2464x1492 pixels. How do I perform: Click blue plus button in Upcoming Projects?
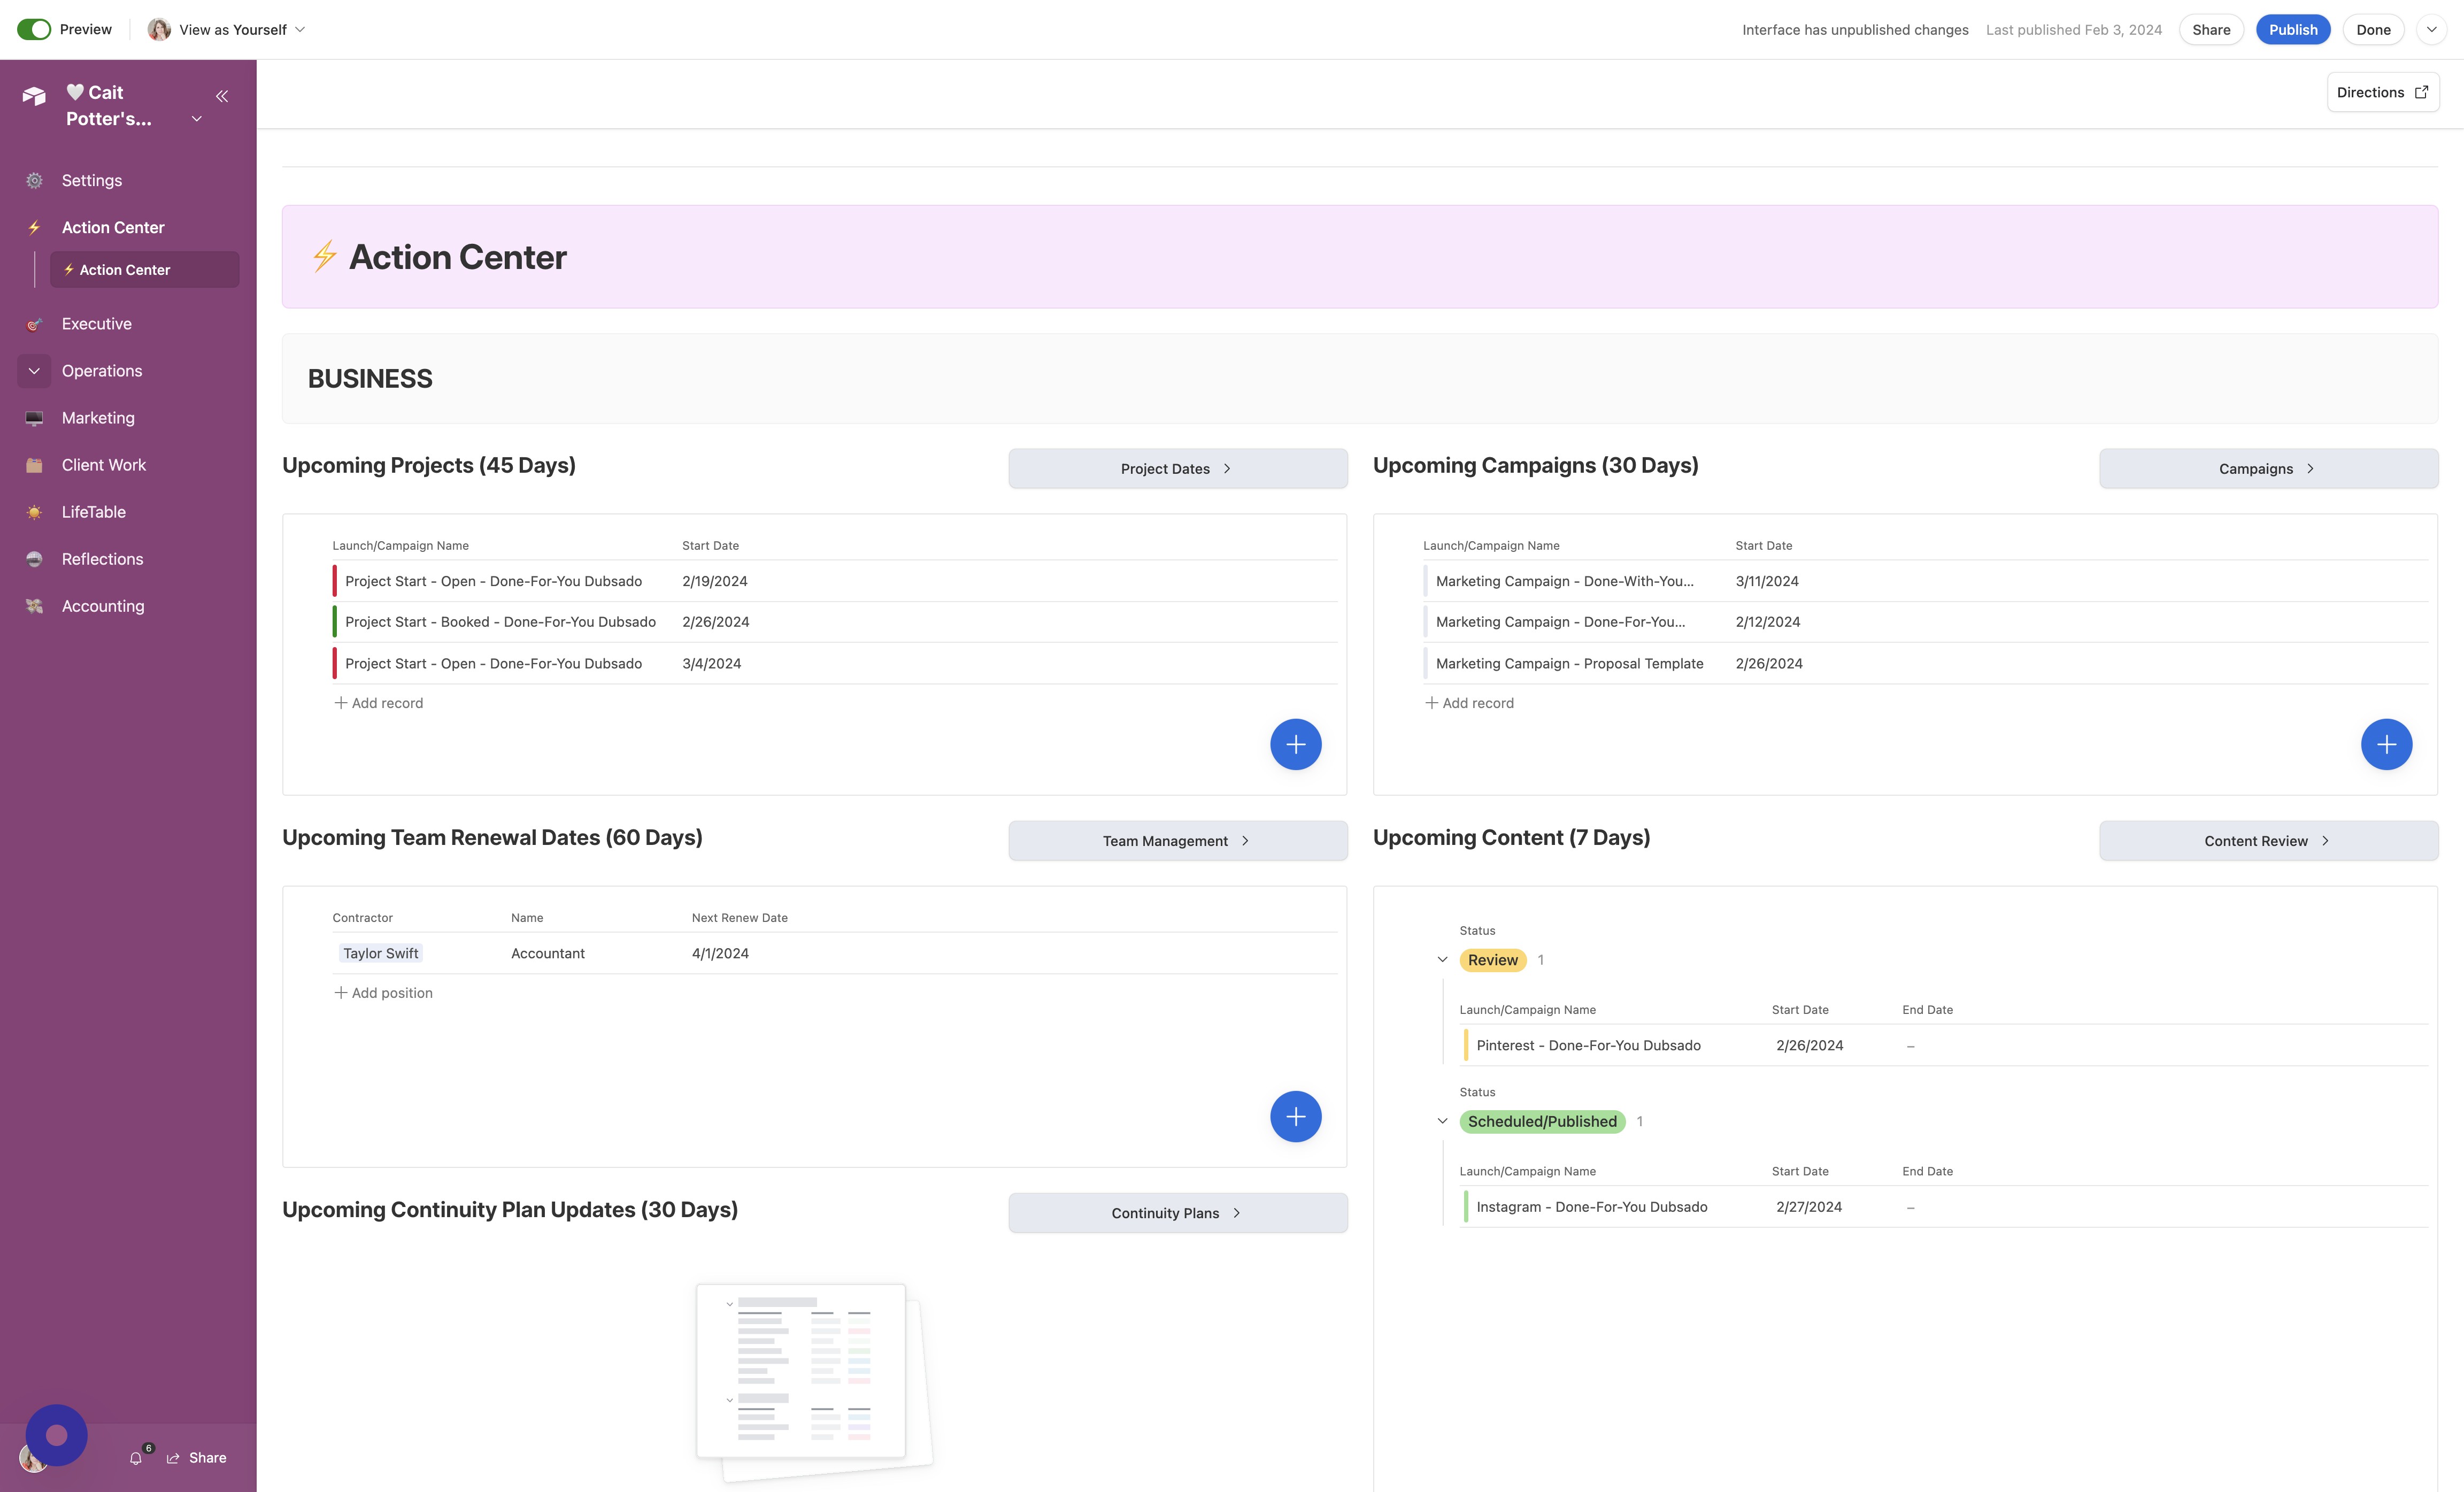(x=1295, y=744)
